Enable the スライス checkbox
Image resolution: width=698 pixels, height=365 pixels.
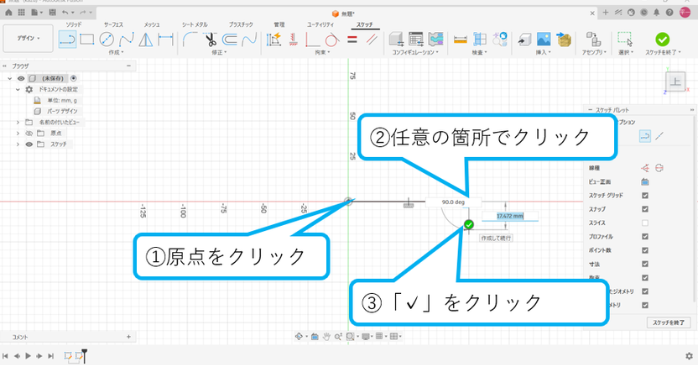pyautogui.click(x=645, y=223)
